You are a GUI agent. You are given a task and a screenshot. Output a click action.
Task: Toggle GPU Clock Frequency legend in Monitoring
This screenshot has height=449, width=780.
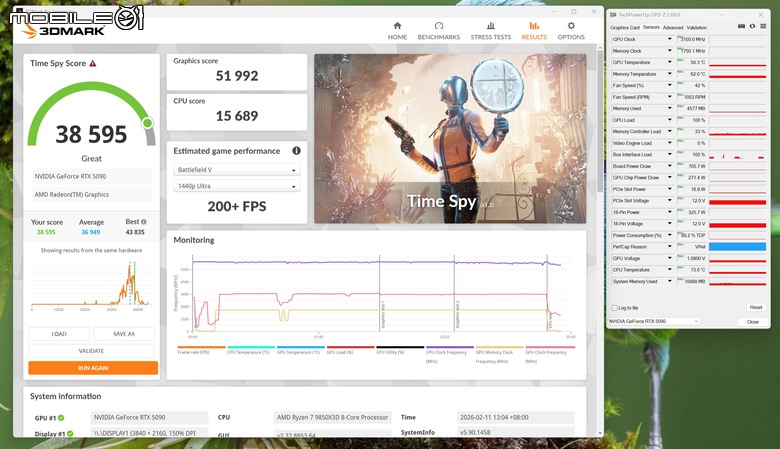[x=550, y=355]
